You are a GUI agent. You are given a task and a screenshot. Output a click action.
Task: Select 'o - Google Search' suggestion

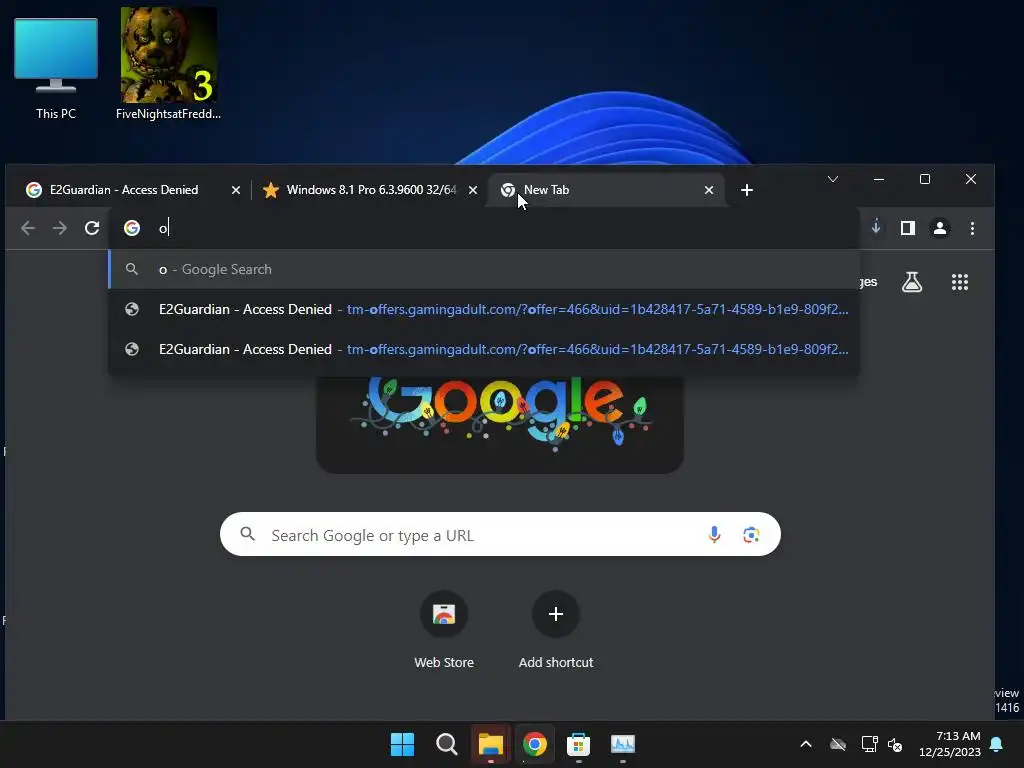[x=484, y=269]
